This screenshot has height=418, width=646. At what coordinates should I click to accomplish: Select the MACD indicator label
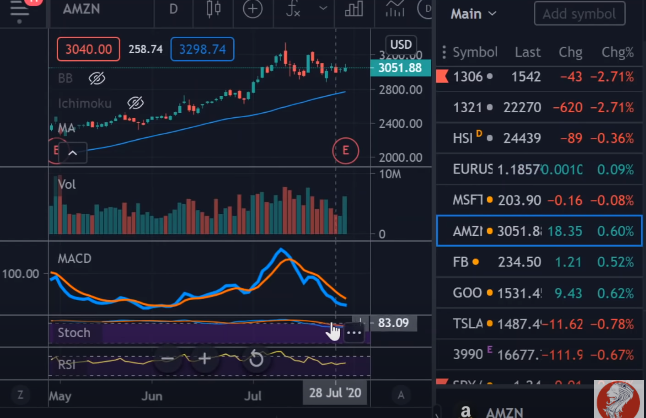click(75, 259)
